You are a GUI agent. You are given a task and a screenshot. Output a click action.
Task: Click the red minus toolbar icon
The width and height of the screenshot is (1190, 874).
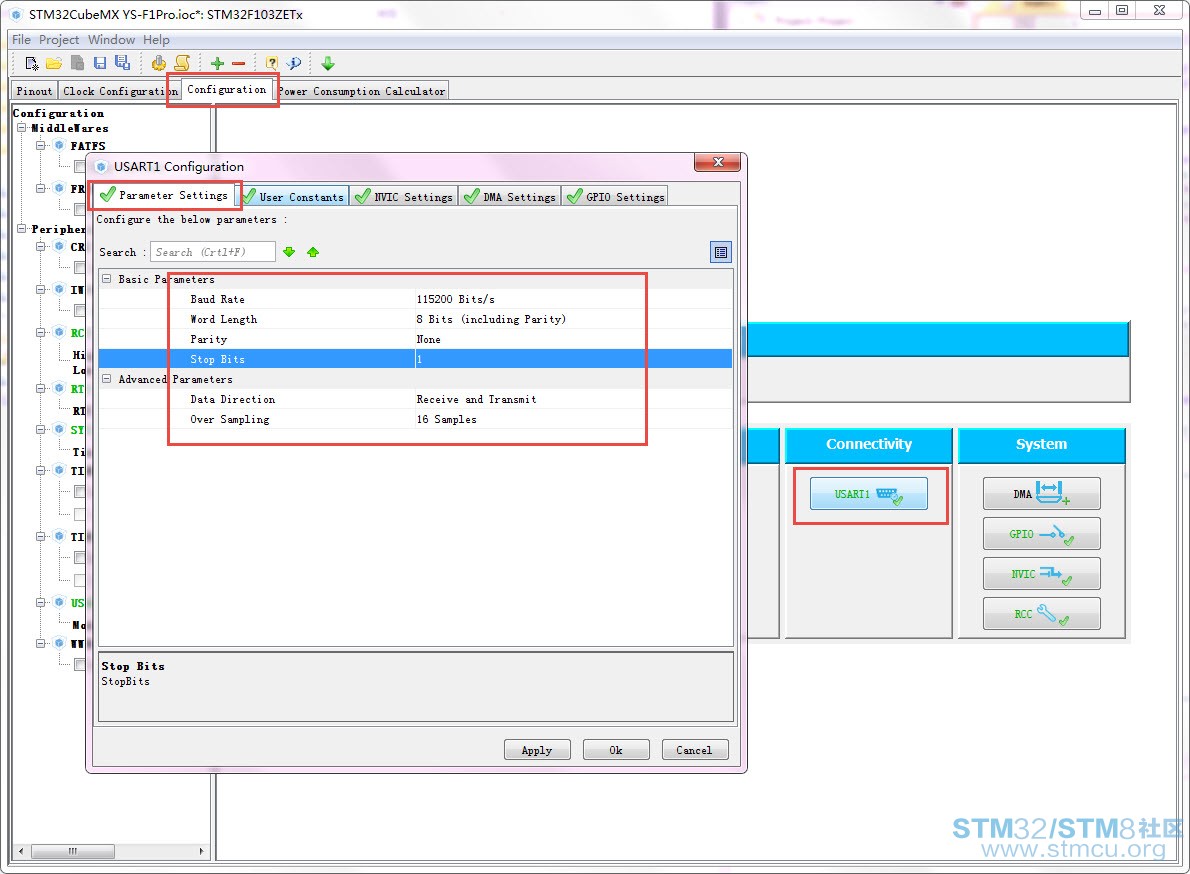[238, 64]
